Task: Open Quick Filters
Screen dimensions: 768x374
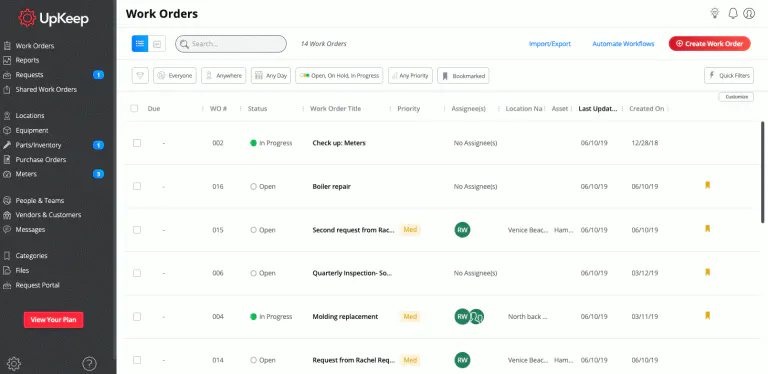Action: click(729, 76)
